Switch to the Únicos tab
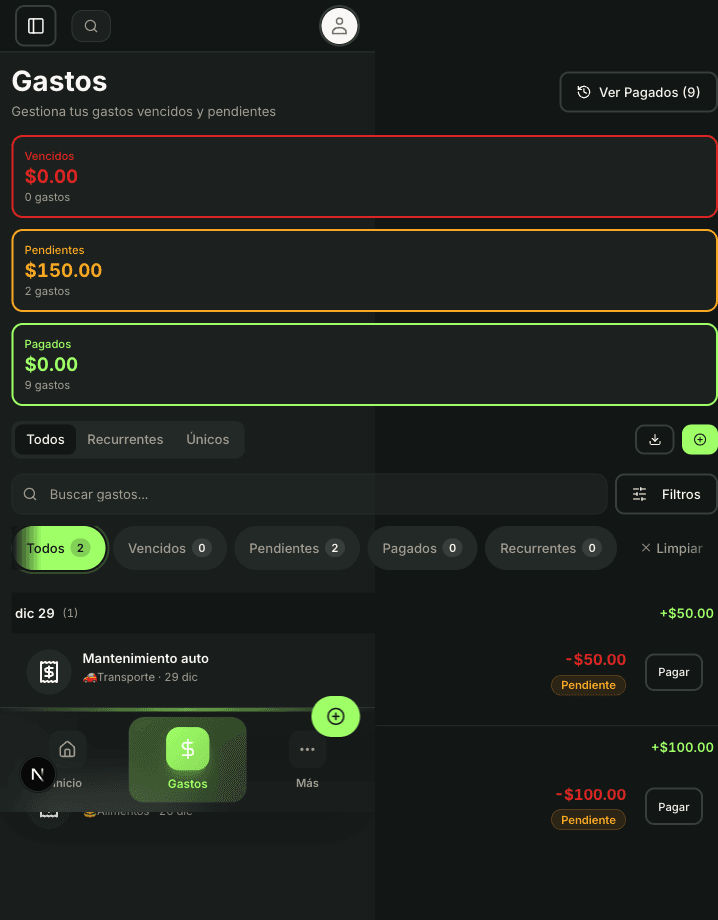Viewport: 718px width, 920px height. click(x=207, y=439)
